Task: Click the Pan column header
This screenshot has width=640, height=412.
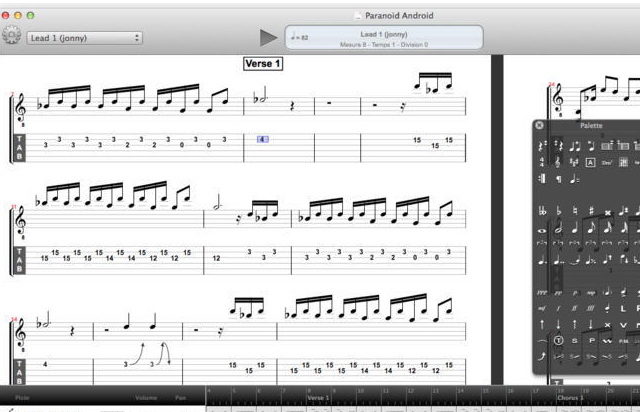Action: click(180, 397)
